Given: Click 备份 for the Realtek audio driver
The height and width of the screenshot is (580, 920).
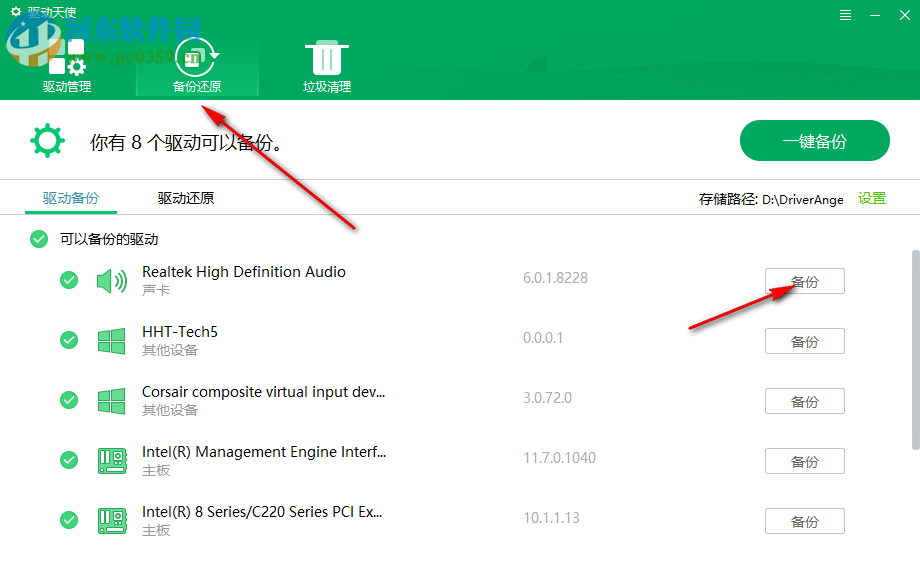Looking at the screenshot, I should [x=804, y=280].
